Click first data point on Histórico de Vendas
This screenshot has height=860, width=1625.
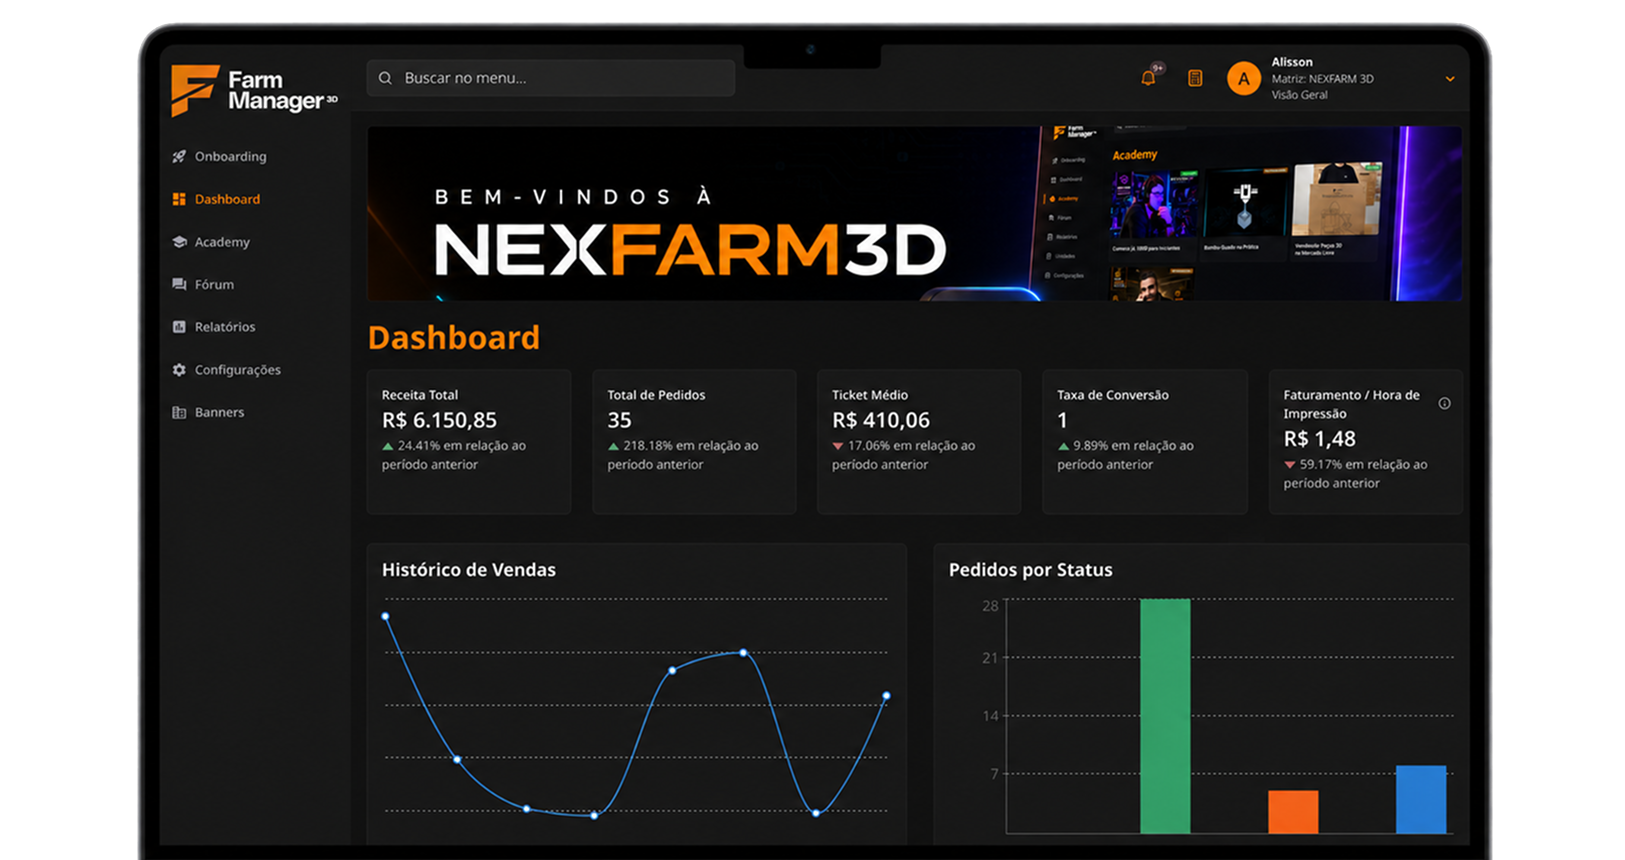pos(386,617)
